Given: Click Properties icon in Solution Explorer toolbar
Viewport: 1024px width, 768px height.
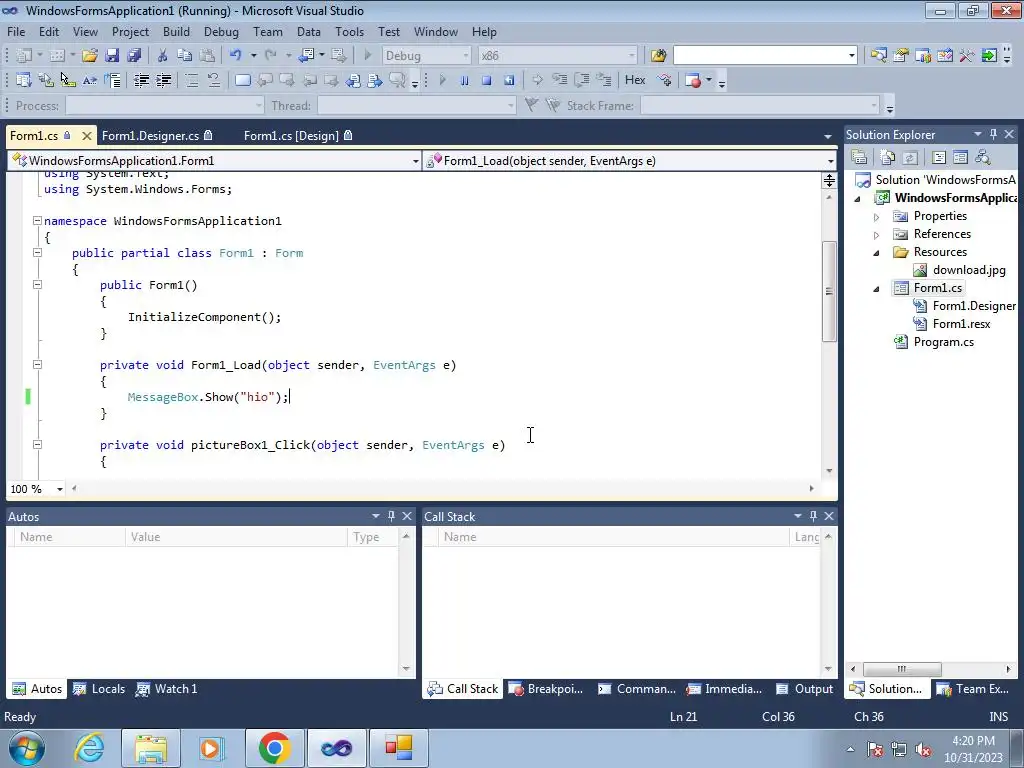Looking at the screenshot, I should point(859,157).
